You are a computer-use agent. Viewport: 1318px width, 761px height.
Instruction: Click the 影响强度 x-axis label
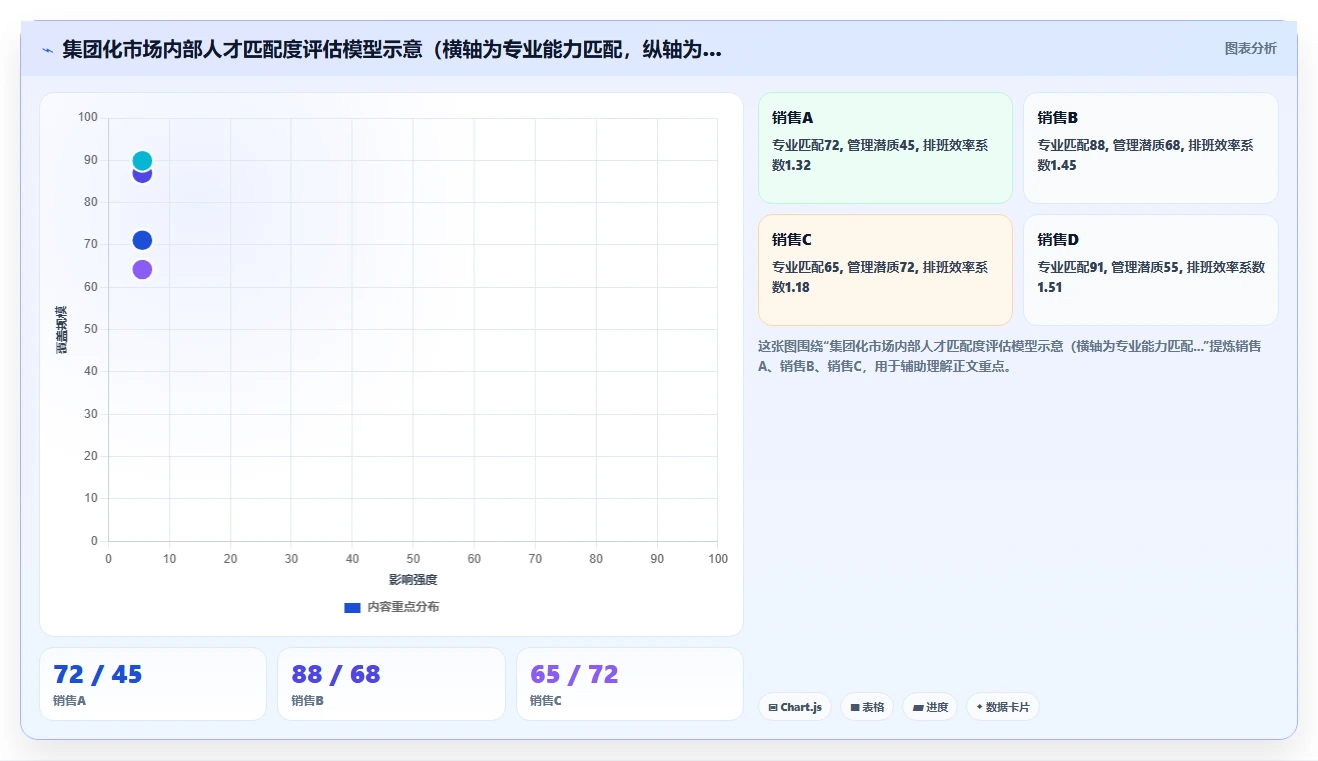[x=413, y=580]
